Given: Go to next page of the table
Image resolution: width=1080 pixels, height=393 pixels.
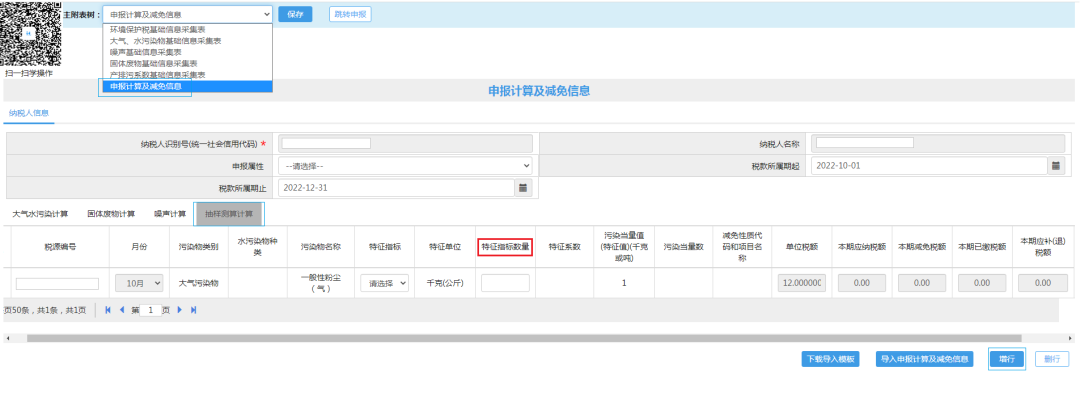Looking at the screenshot, I should coord(180,310).
